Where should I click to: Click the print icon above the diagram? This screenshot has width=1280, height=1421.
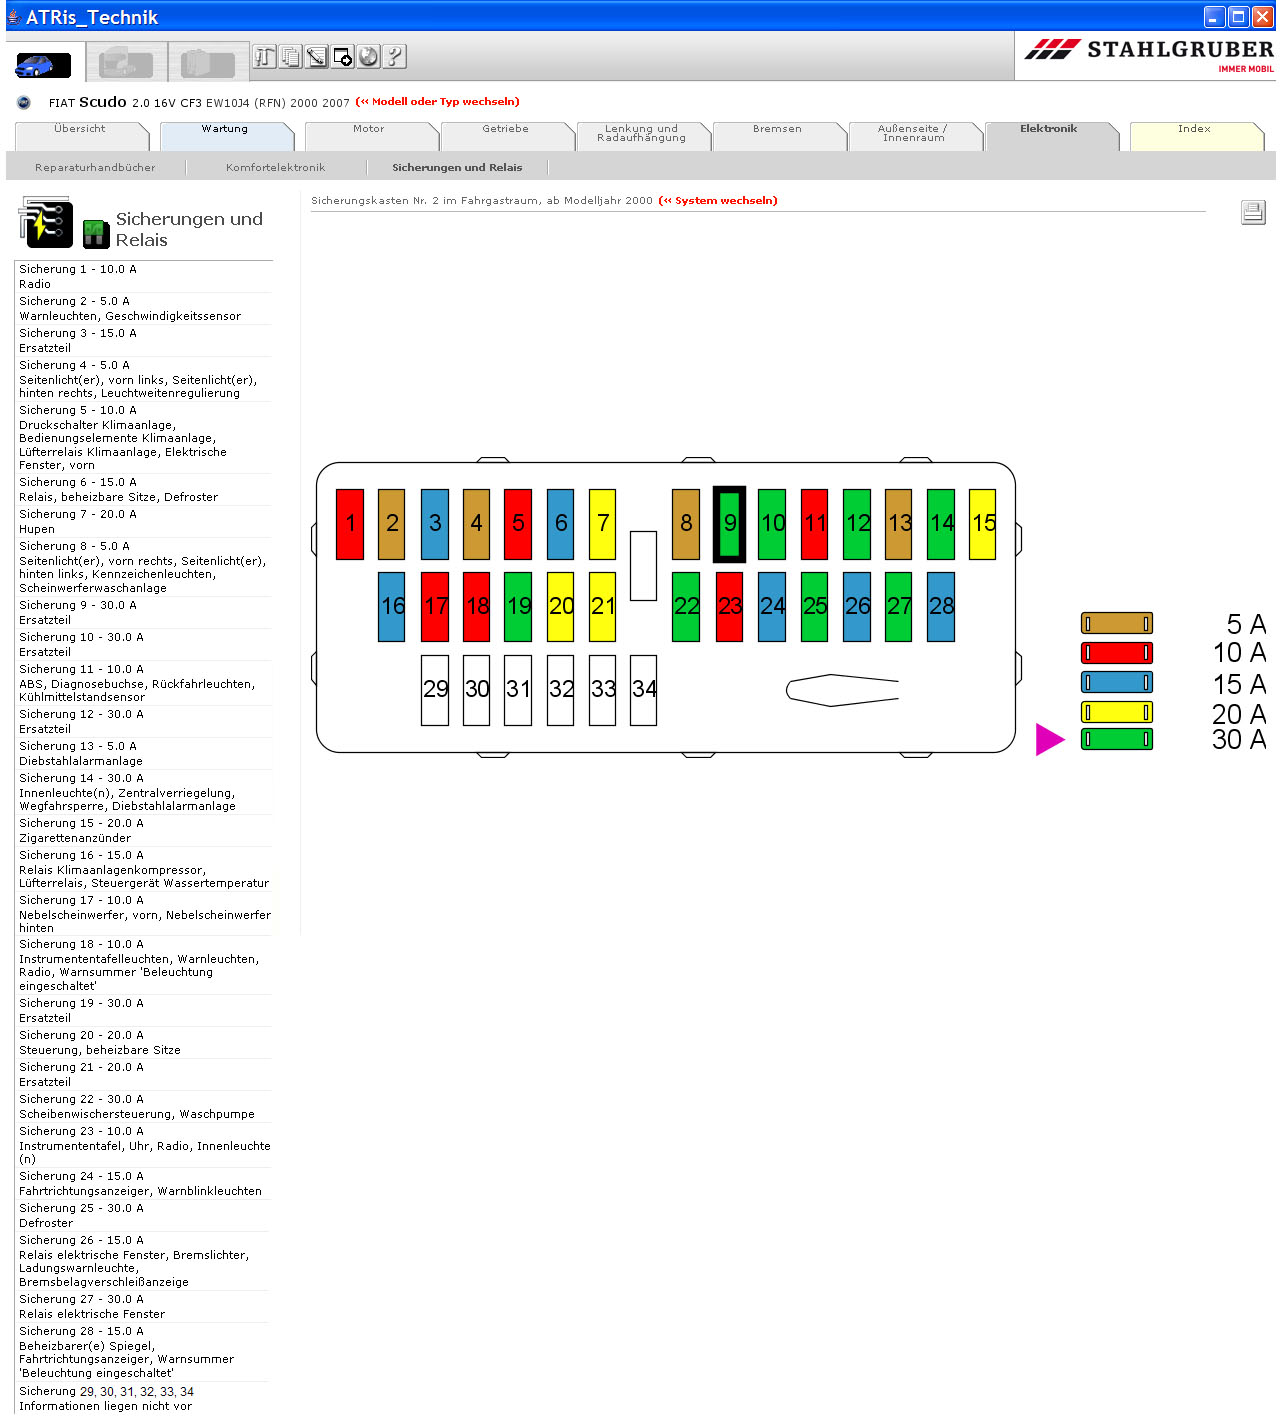pos(1253,212)
